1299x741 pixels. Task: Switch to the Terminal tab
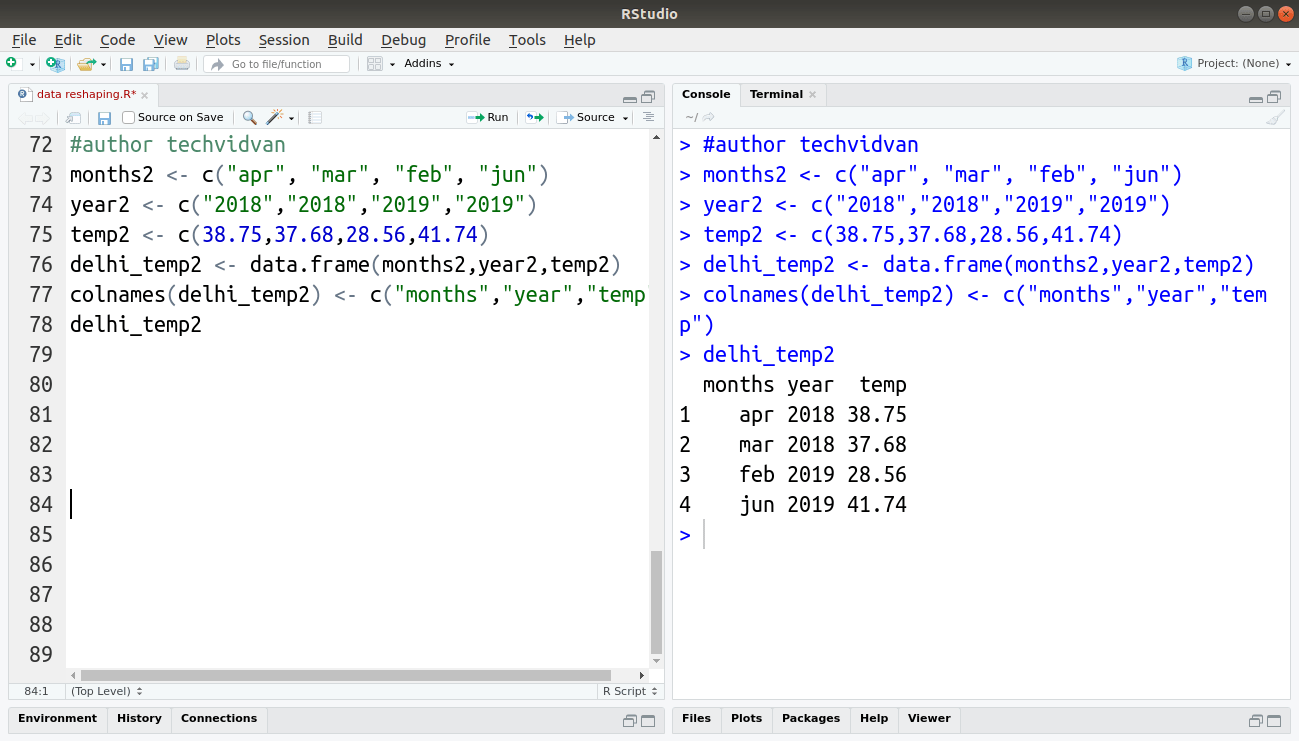point(776,94)
